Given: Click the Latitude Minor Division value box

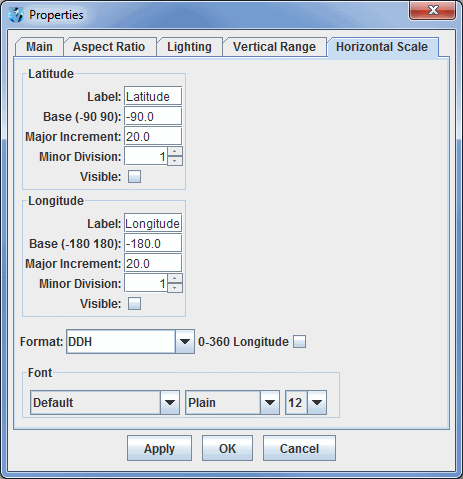Looking at the screenshot, I should click(x=146, y=156).
